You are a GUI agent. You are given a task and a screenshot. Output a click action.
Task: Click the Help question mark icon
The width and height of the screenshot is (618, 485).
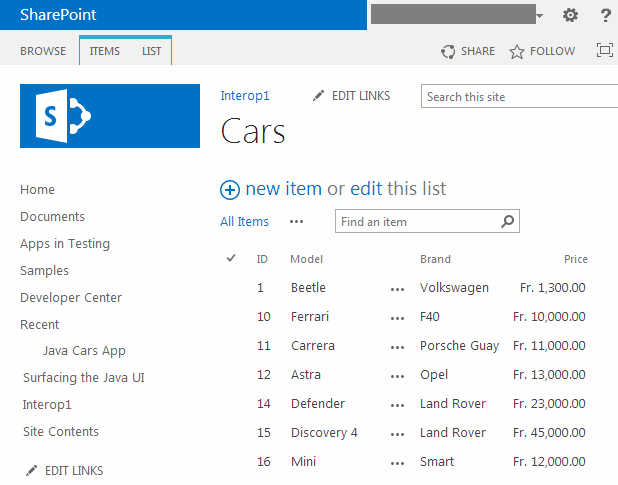coord(605,15)
